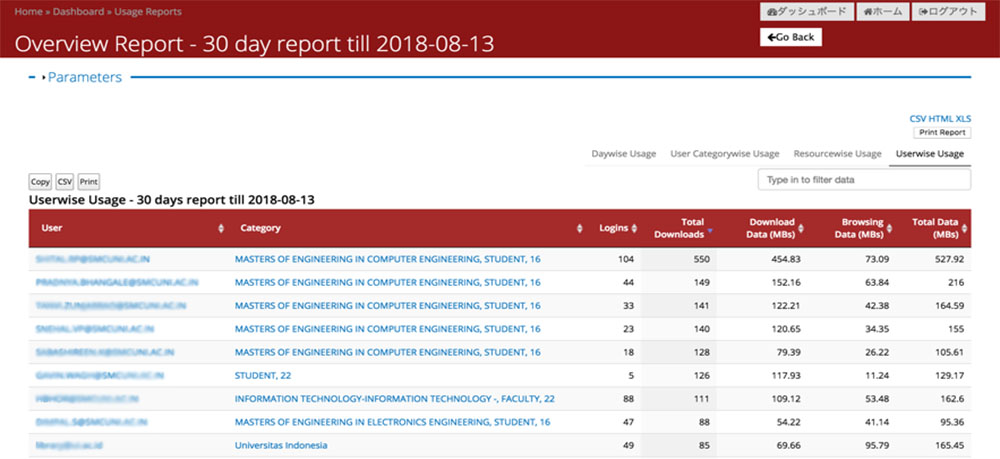The width and height of the screenshot is (1000, 459).
Task: Go to home via ホーム button
Action: 883,11
